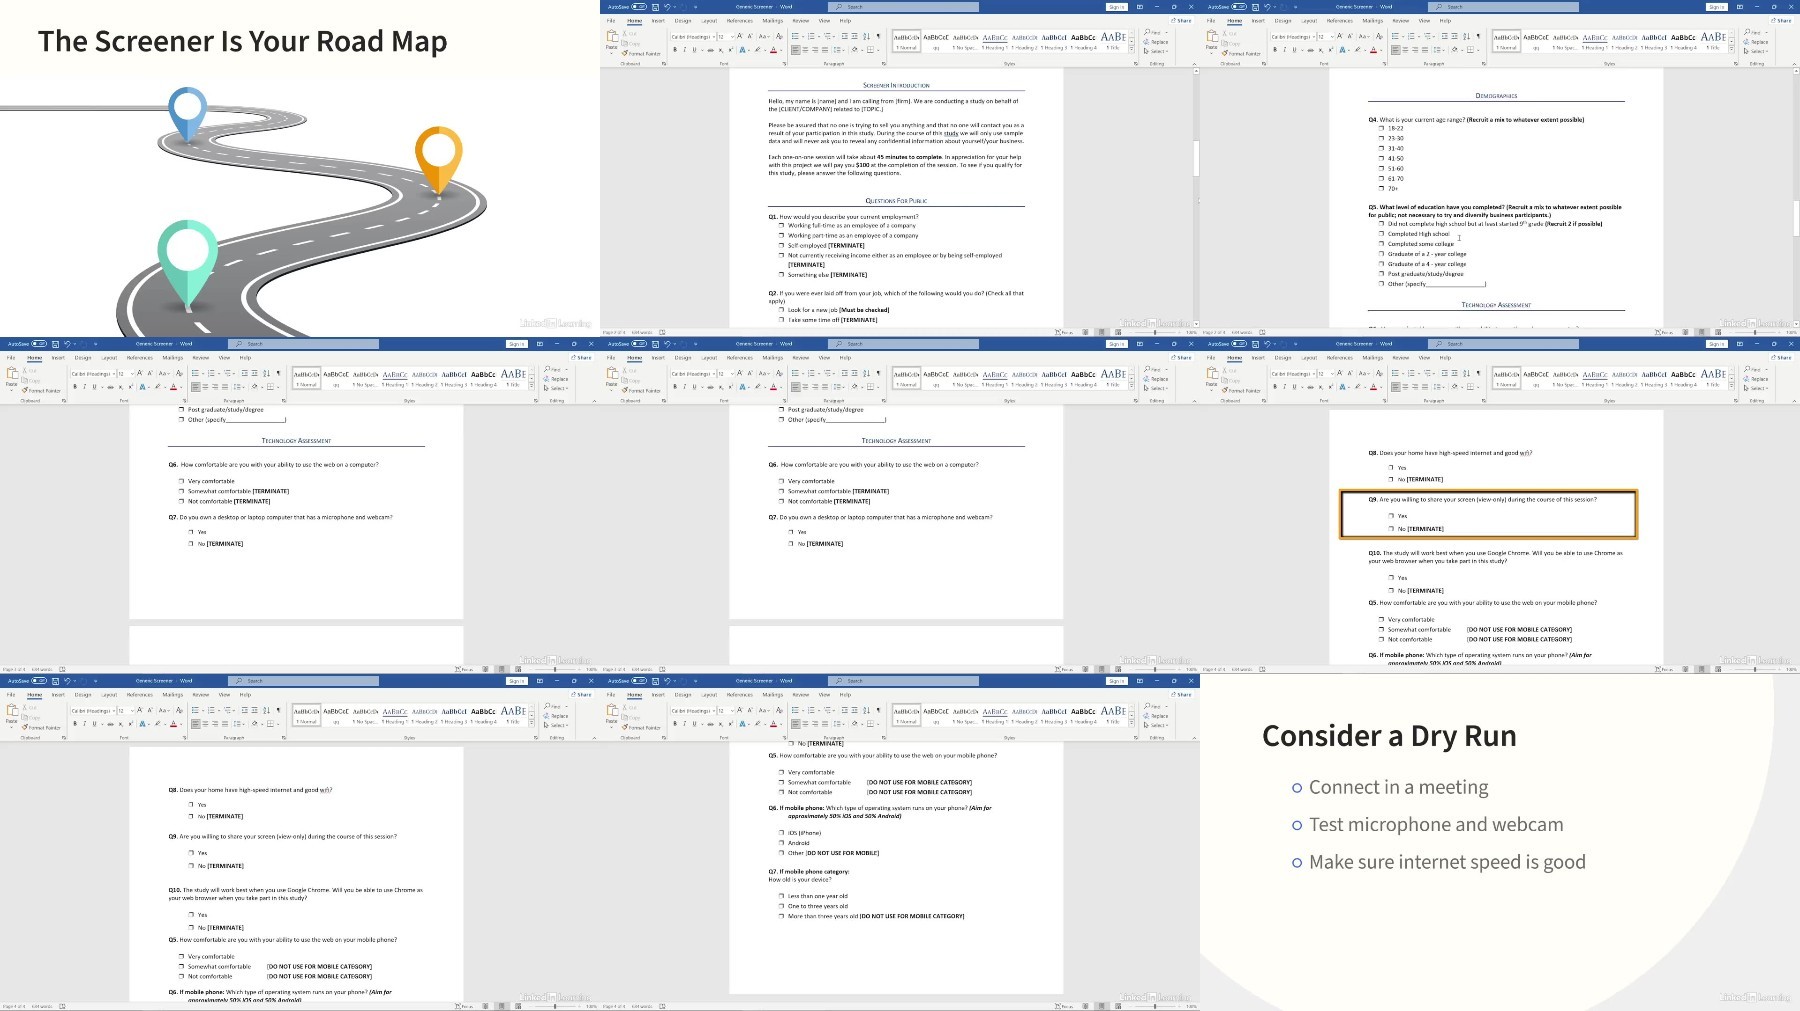Toggle Bold in Screener Introduction Word window
The width and height of the screenshot is (1800, 1011).
pos(675,50)
